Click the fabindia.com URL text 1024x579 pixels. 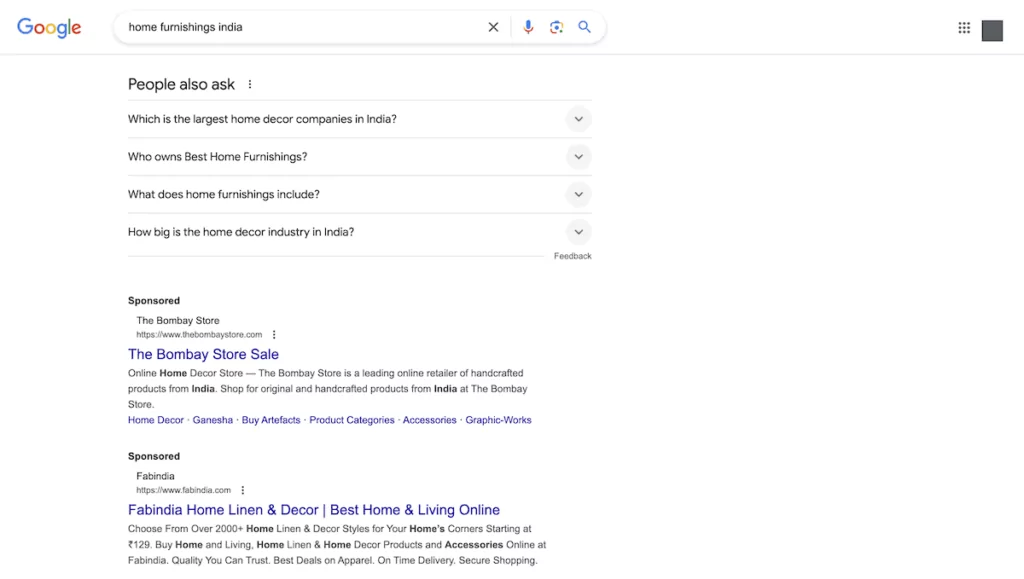[184, 490]
